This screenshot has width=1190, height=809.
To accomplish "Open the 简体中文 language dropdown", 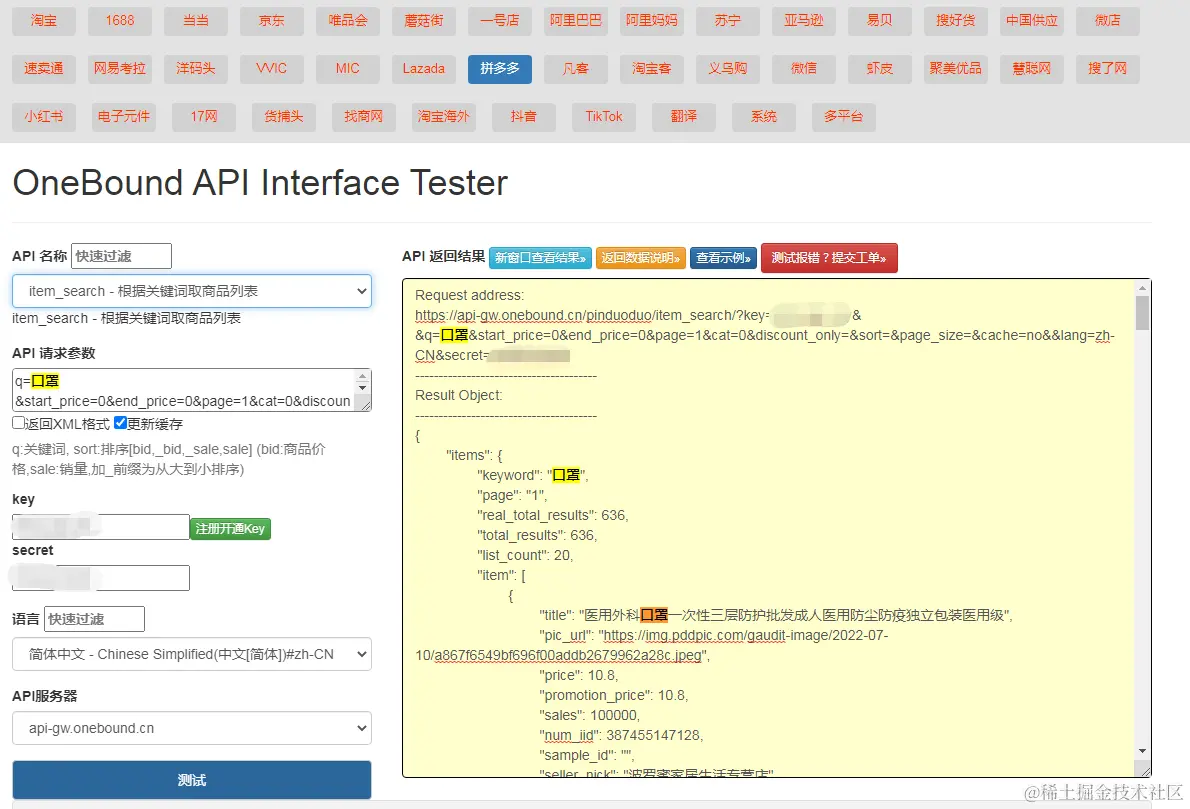I will pos(192,655).
